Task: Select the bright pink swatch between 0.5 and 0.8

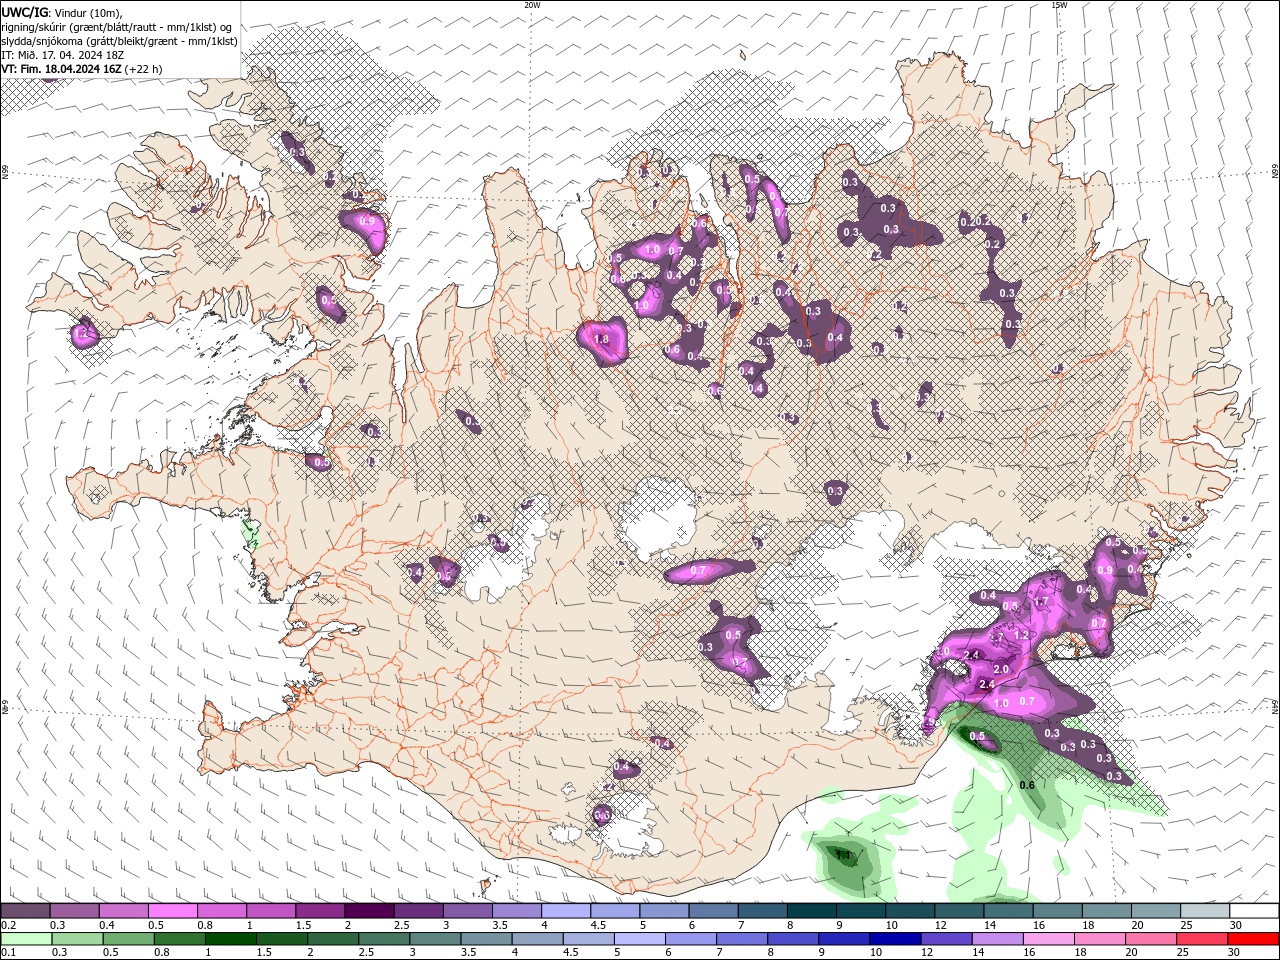Action: (172, 910)
